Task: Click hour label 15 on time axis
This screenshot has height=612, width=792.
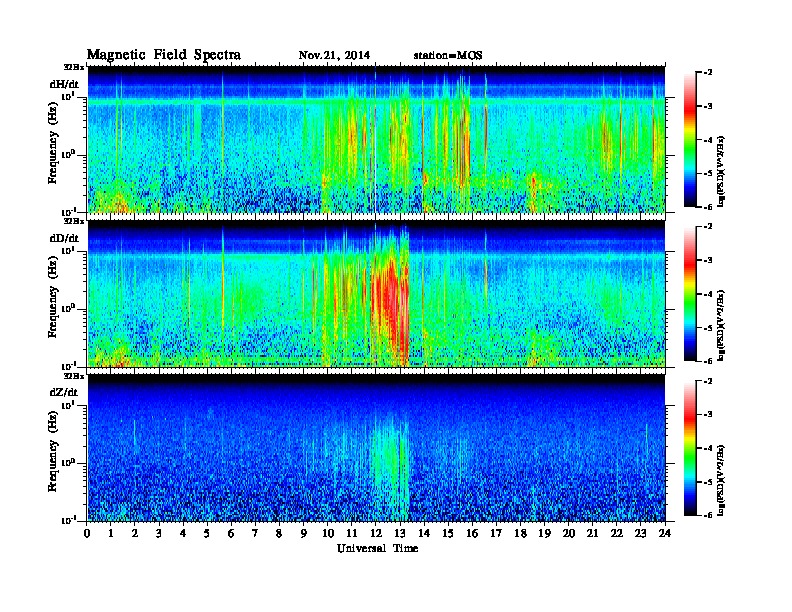Action: click(x=448, y=534)
